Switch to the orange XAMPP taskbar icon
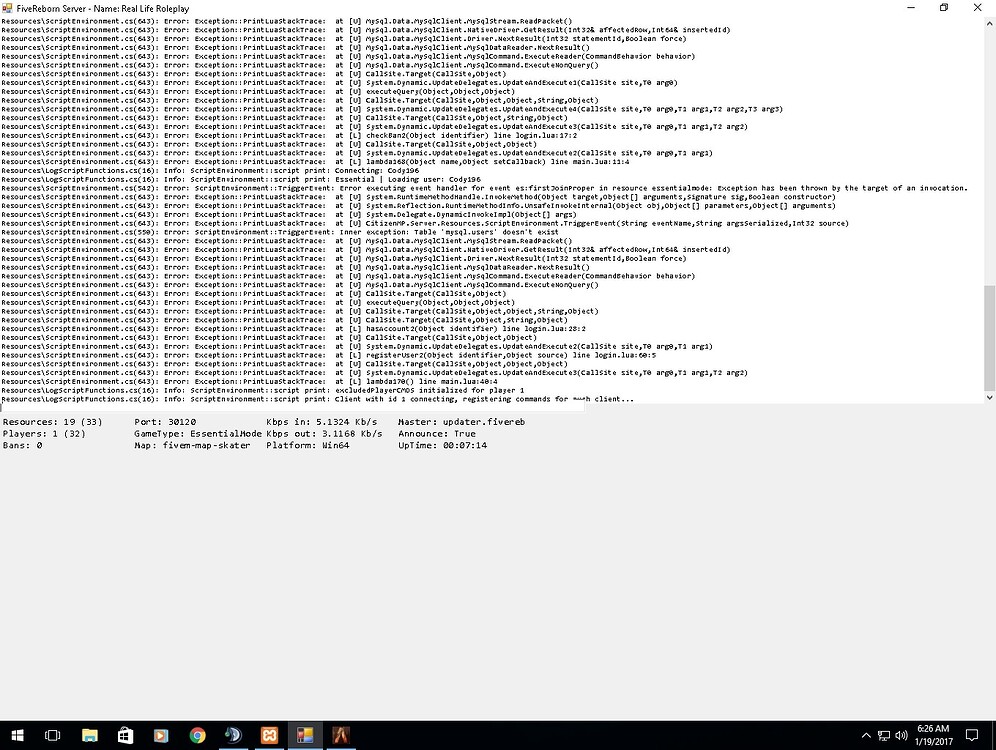996x750 pixels. 269,735
